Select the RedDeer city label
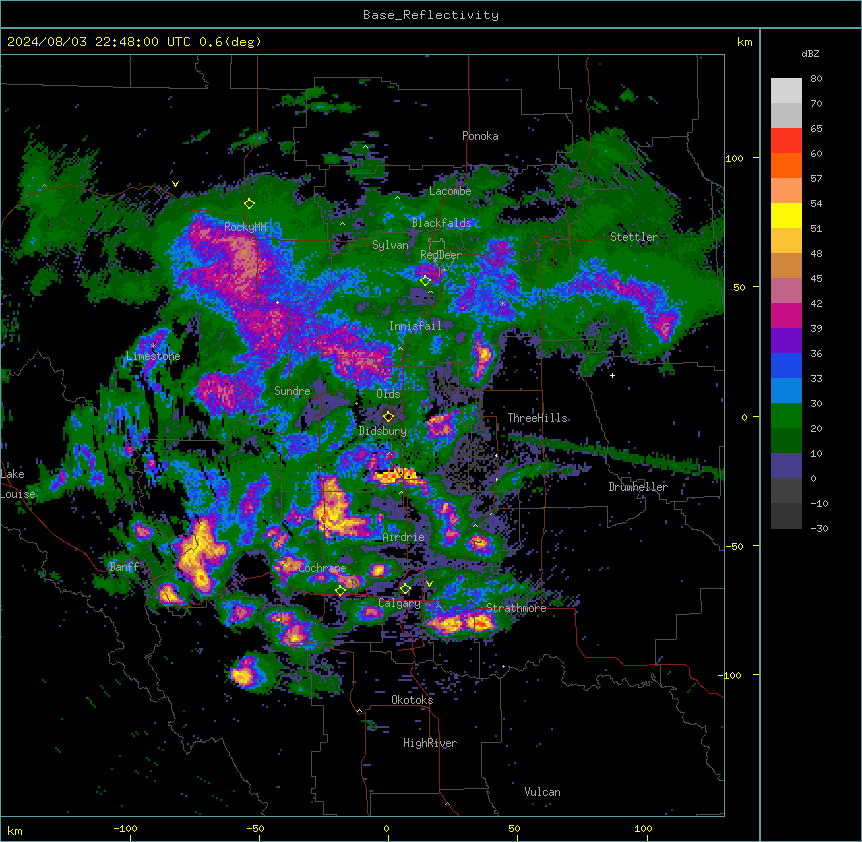The width and height of the screenshot is (862, 842). (441, 255)
